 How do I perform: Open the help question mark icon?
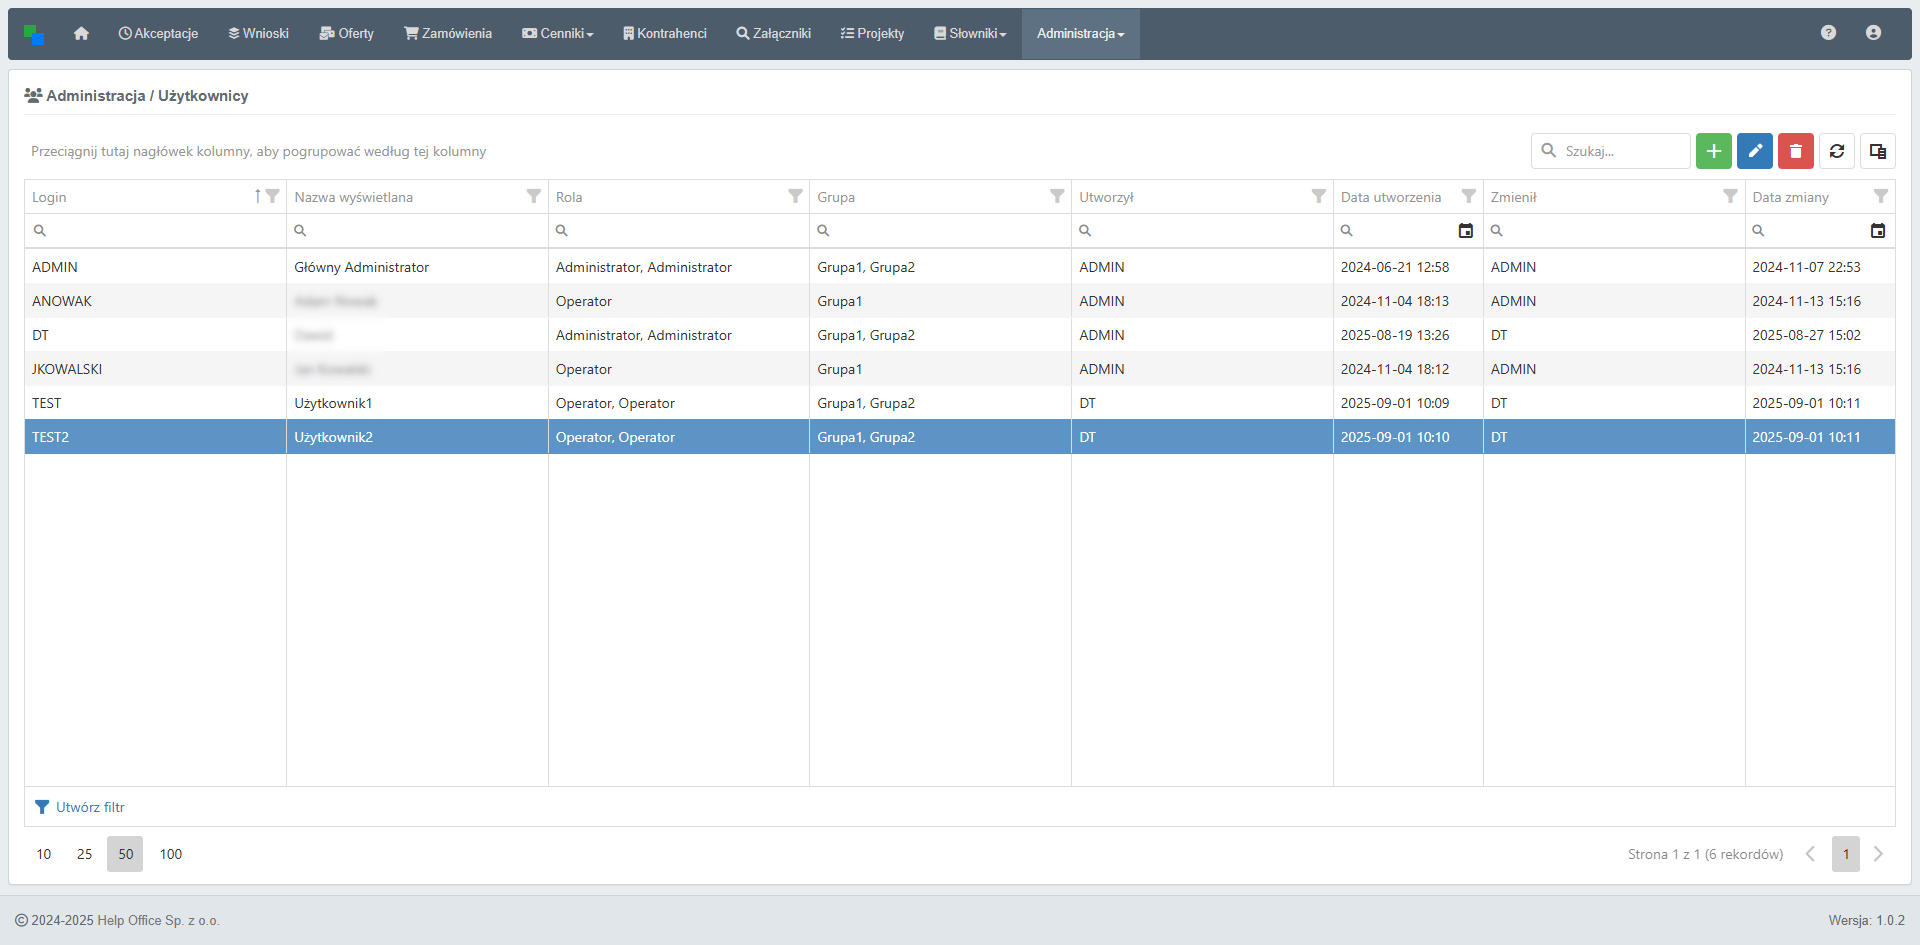(x=1828, y=33)
